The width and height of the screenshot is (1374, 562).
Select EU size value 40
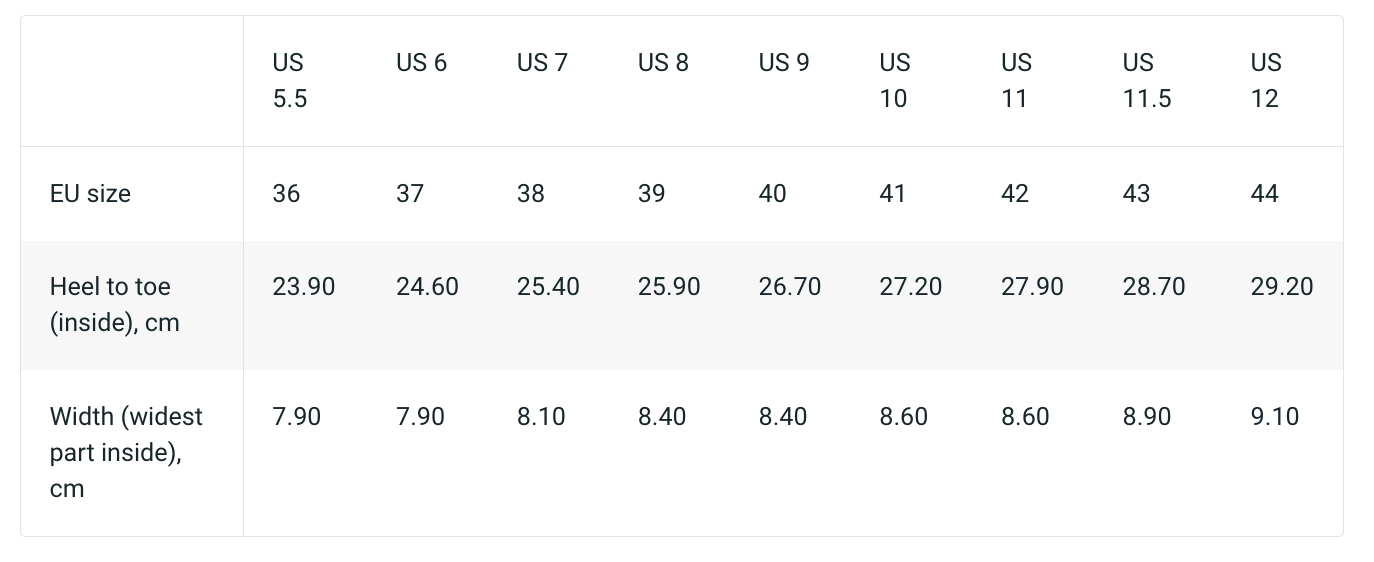pyautogui.click(x=772, y=193)
